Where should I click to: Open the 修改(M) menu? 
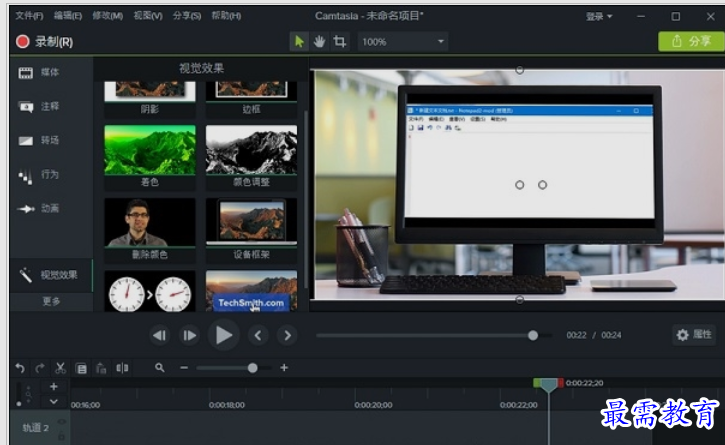(x=107, y=16)
